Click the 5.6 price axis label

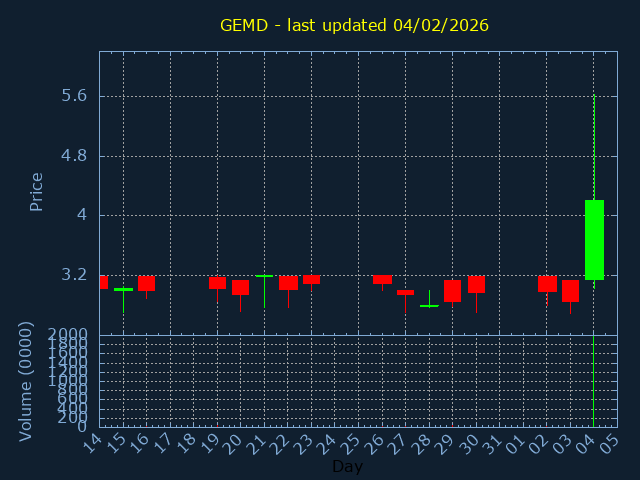pos(74,96)
